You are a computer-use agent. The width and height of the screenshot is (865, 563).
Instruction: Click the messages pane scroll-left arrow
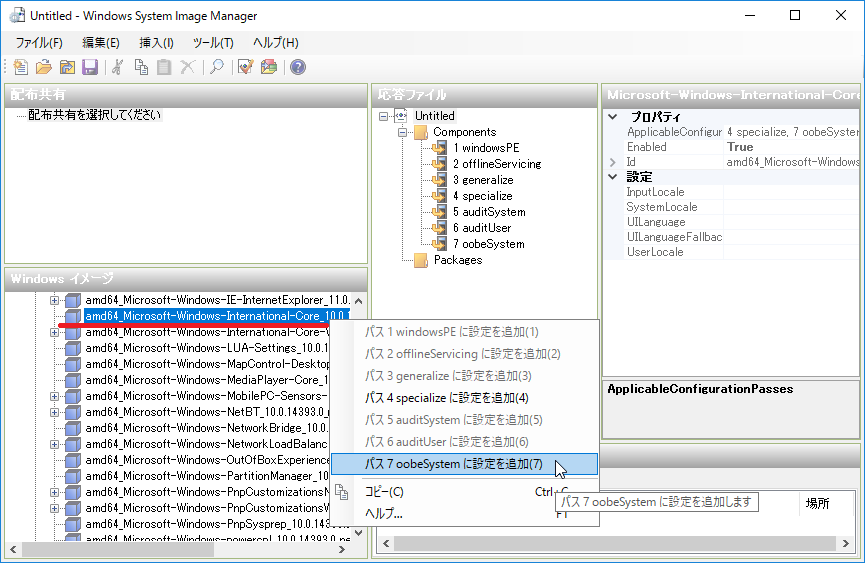(x=386, y=544)
